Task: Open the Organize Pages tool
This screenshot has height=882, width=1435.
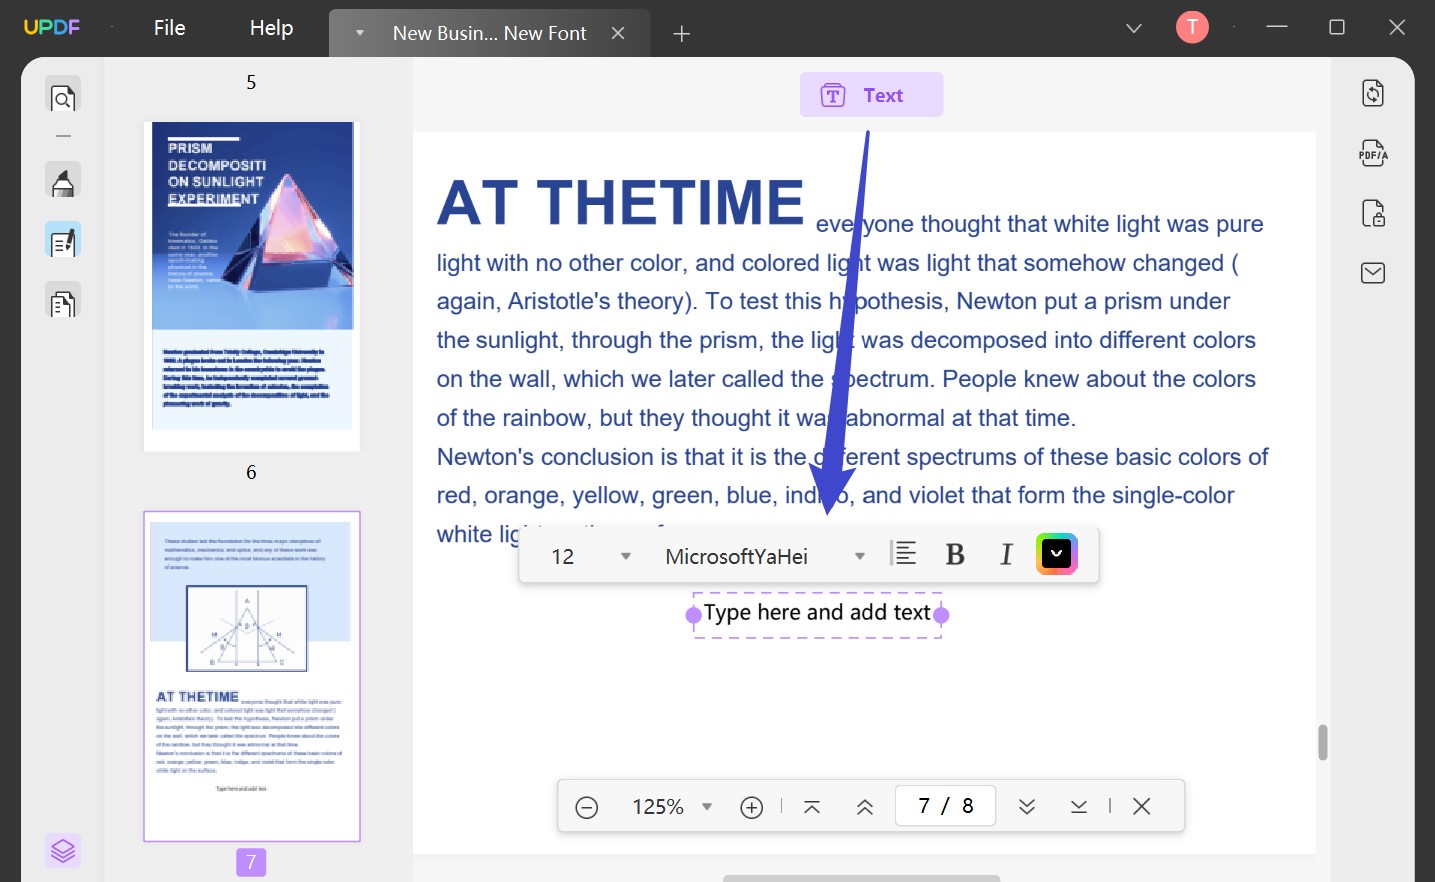Action: pyautogui.click(x=63, y=300)
